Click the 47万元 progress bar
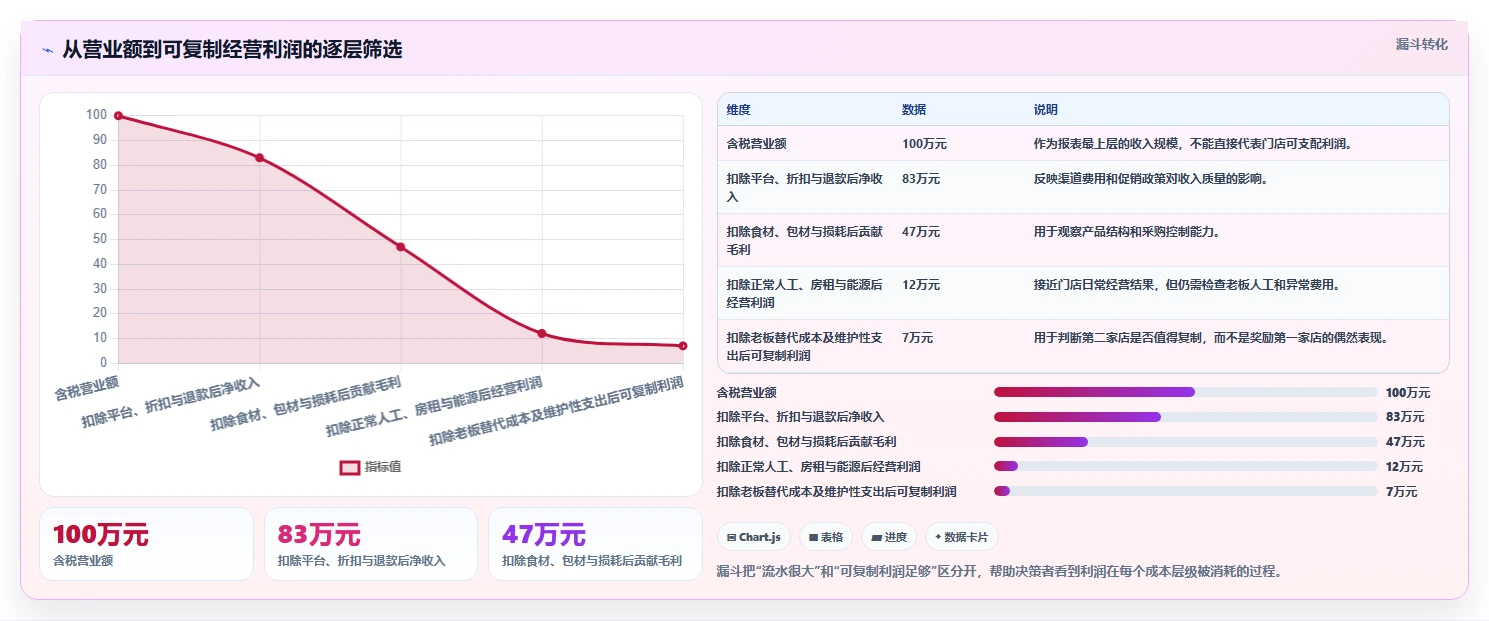This screenshot has height=621, width=1489. (1186, 442)
